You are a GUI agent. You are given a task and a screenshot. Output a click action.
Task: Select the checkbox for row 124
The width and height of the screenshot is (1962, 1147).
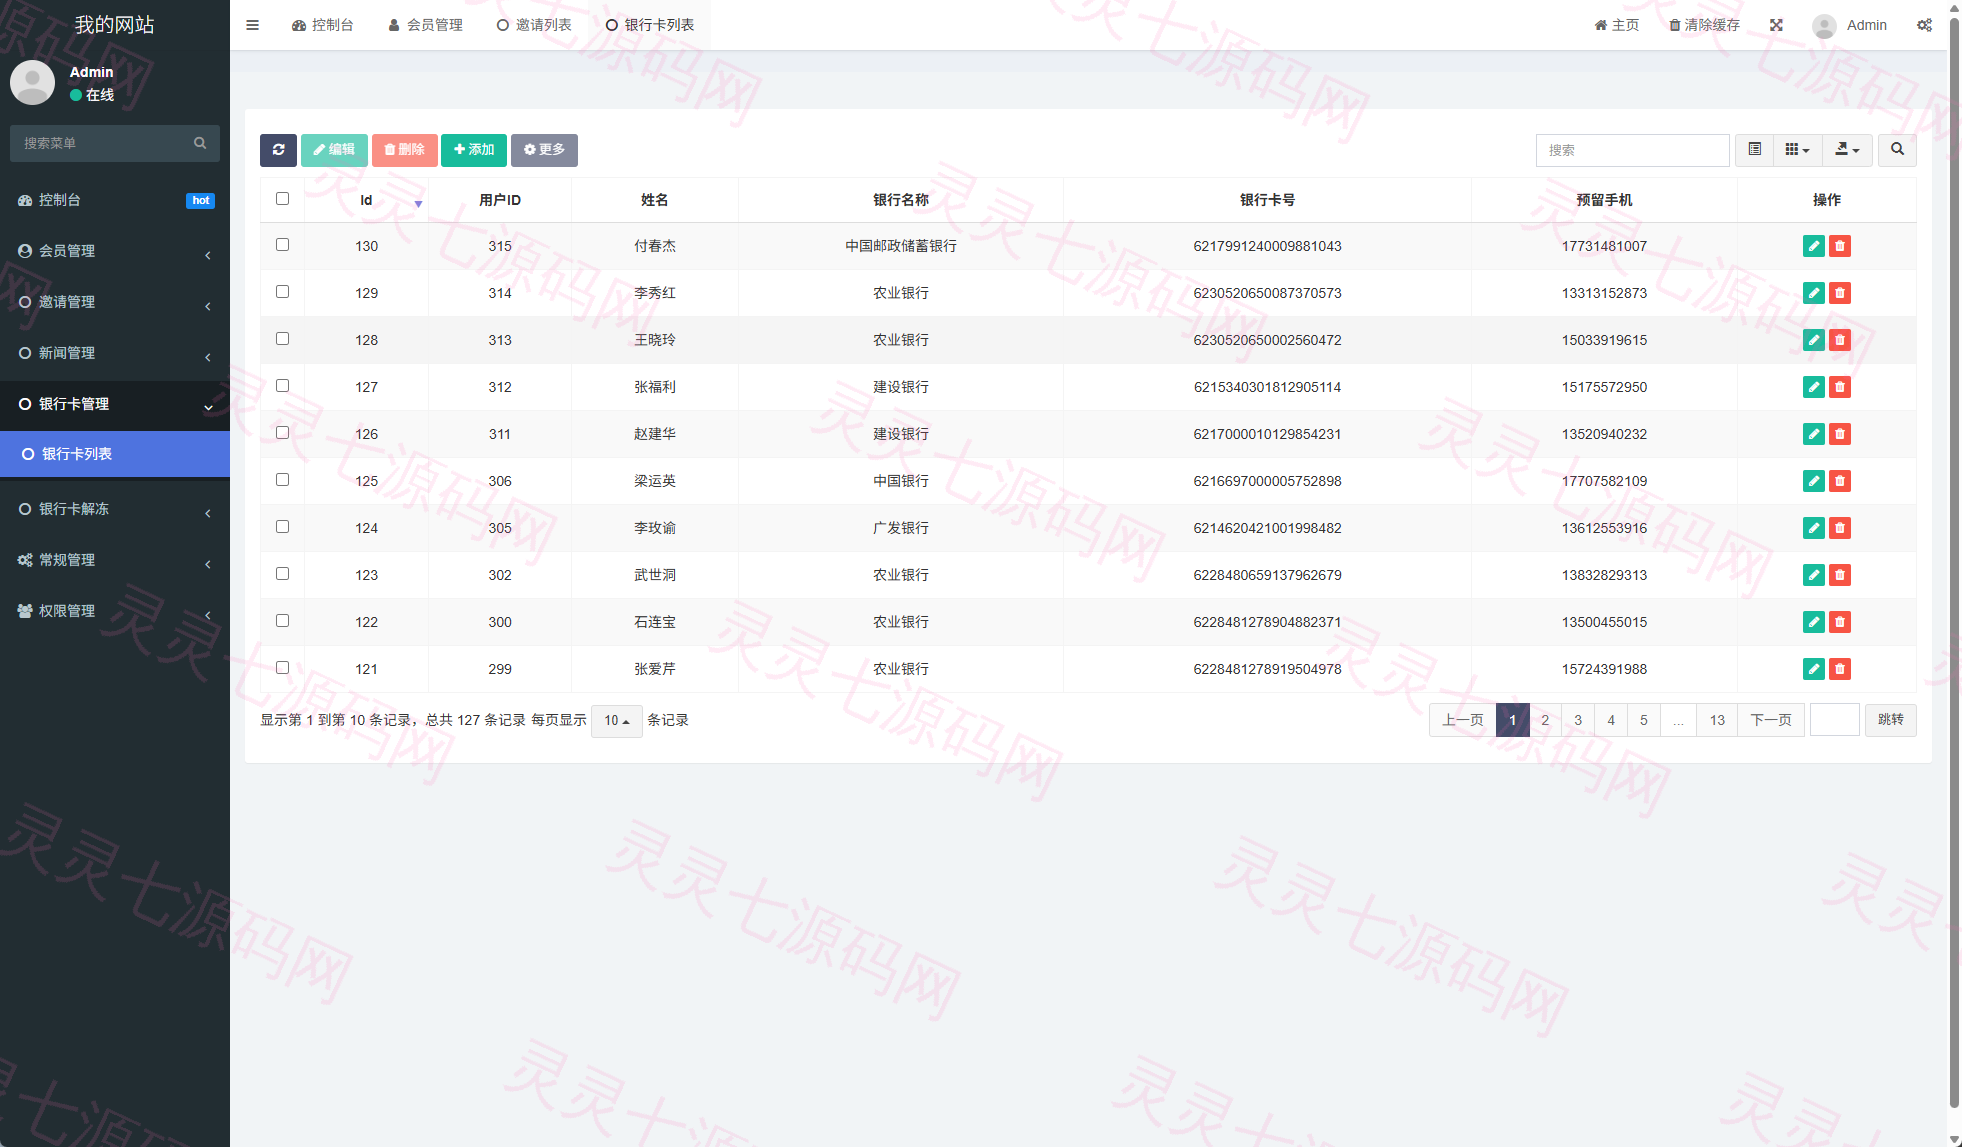(282, 527)
